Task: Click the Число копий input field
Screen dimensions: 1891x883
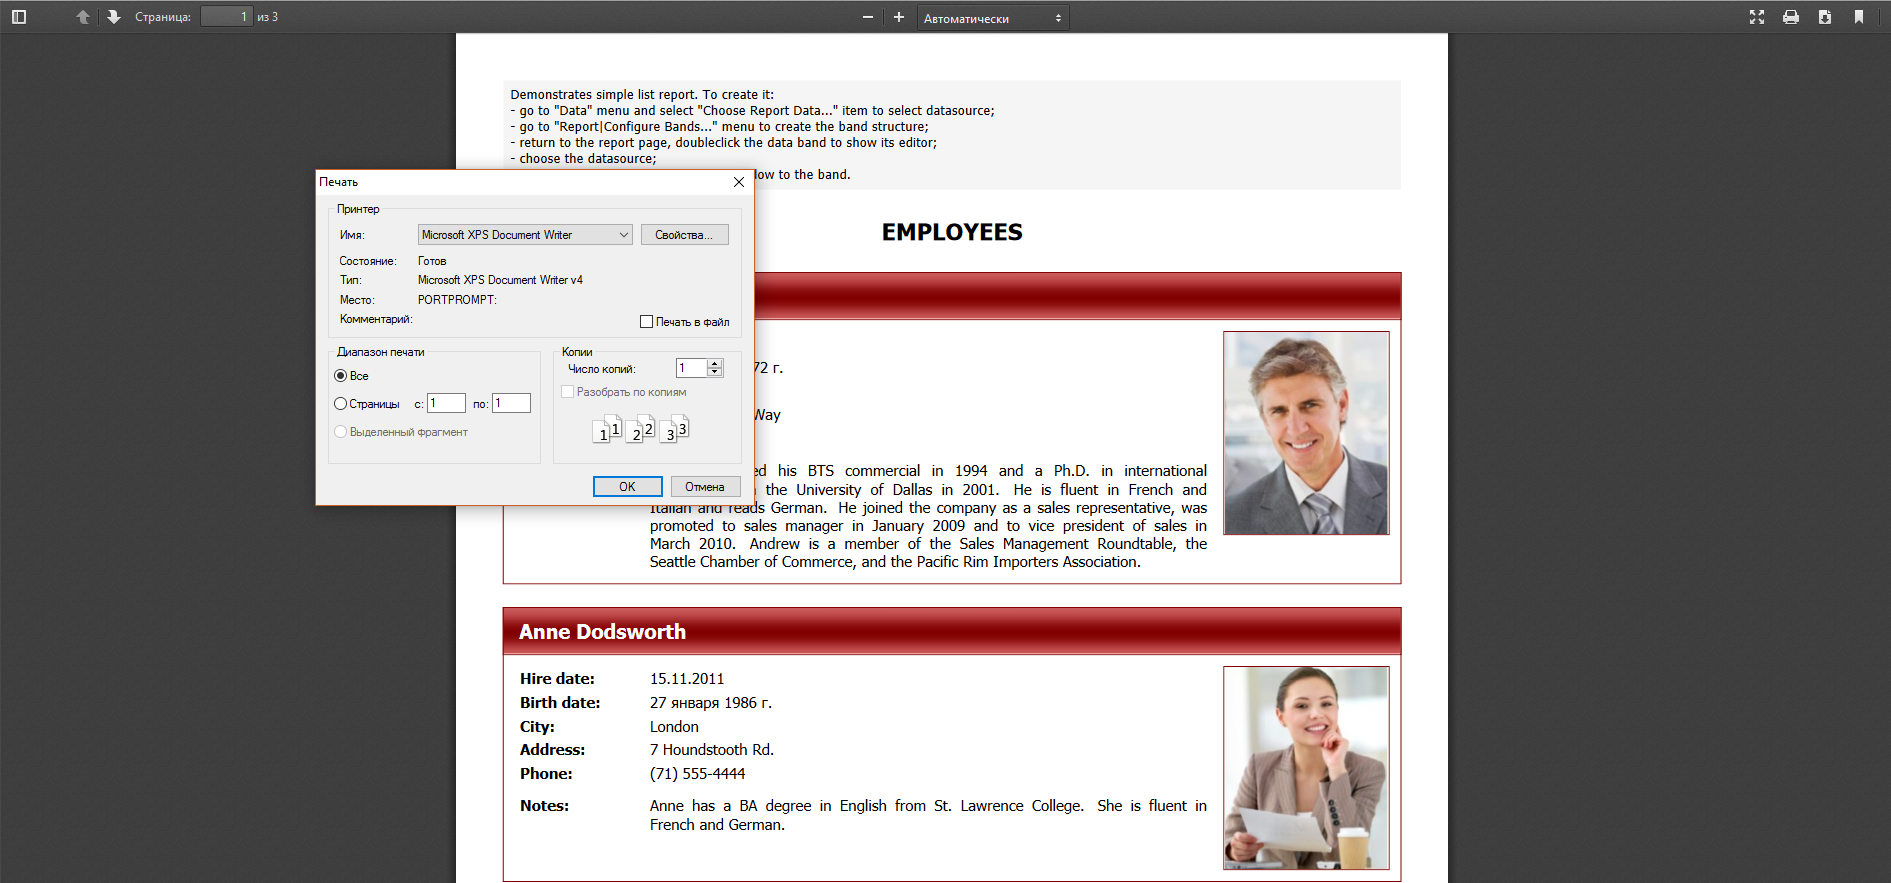Action: click(x=692, y=368)
